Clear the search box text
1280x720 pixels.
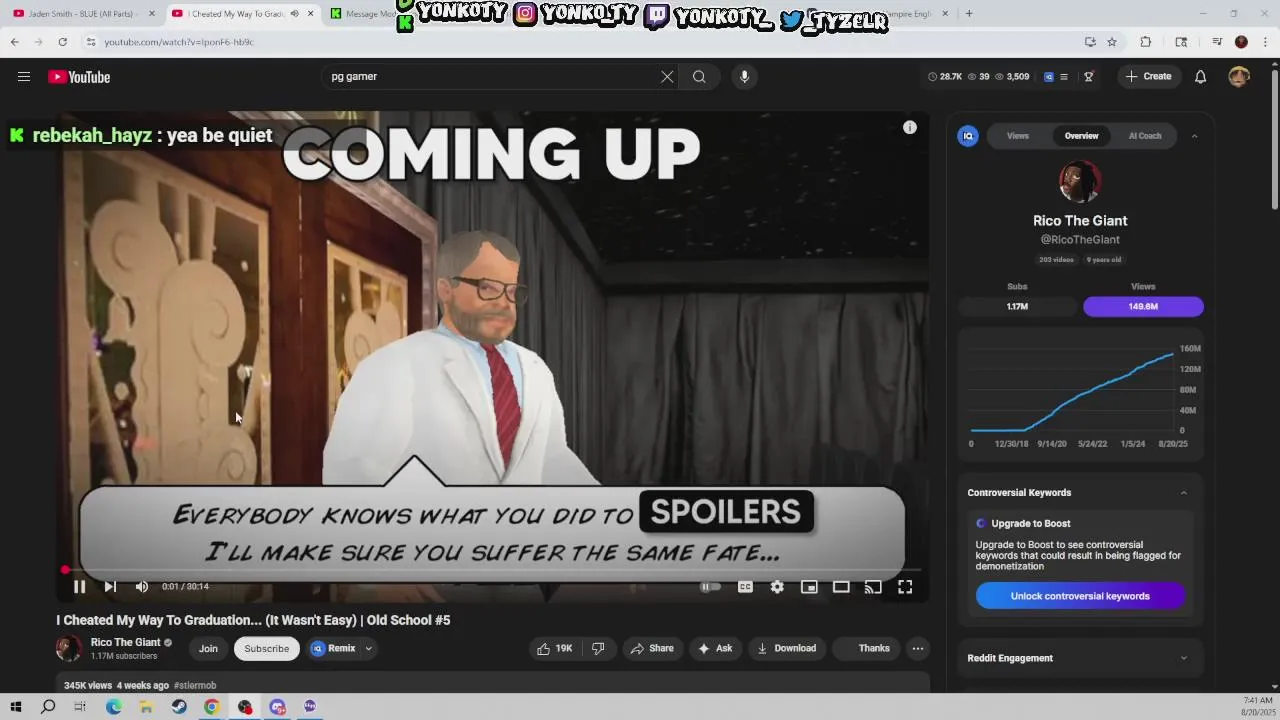pos(667,77)
